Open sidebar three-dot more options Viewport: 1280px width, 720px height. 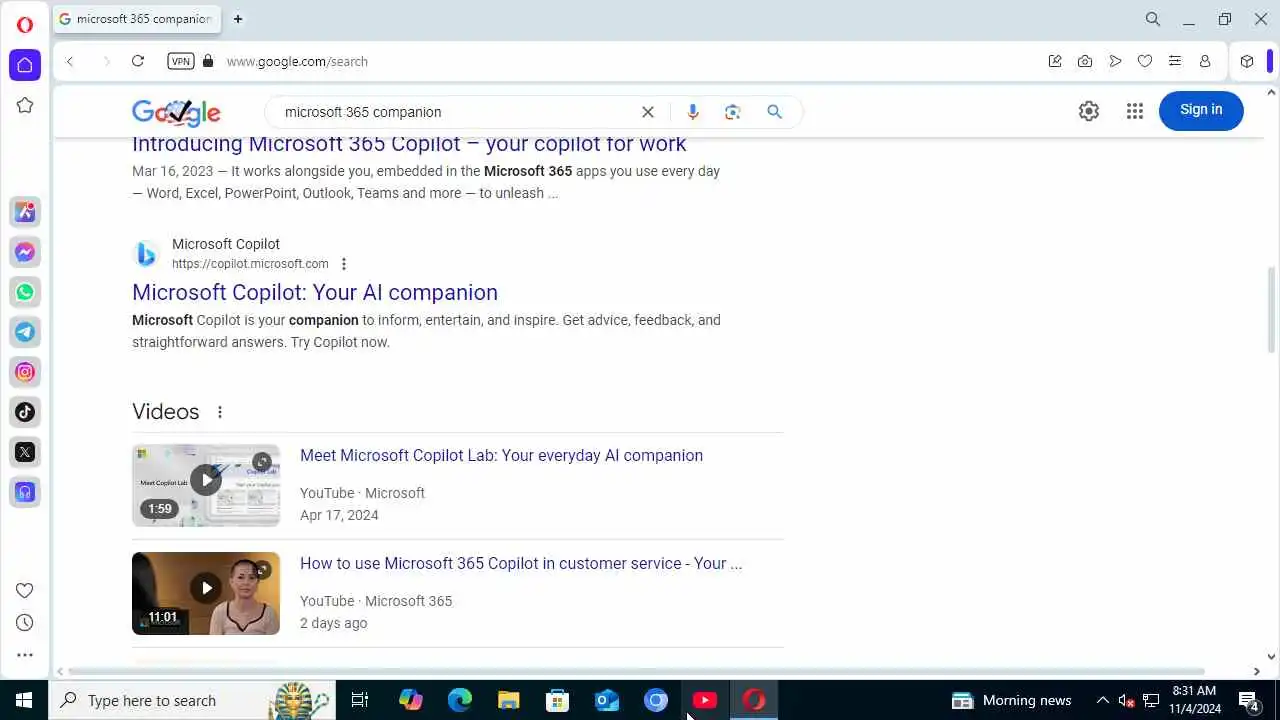pyautogui.click(x=25, y=655)
